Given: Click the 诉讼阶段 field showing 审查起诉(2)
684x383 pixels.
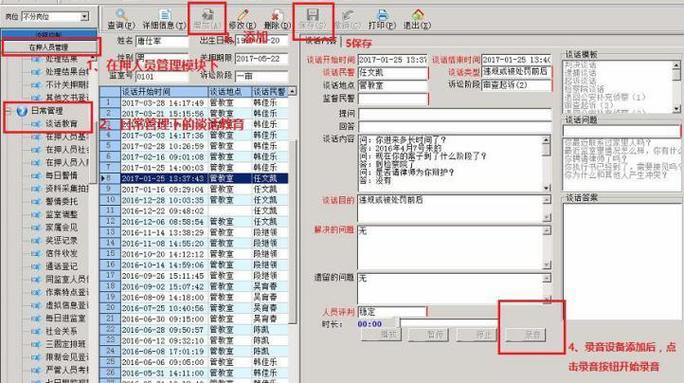Looking at the screenshot, I should click(516, 85).
